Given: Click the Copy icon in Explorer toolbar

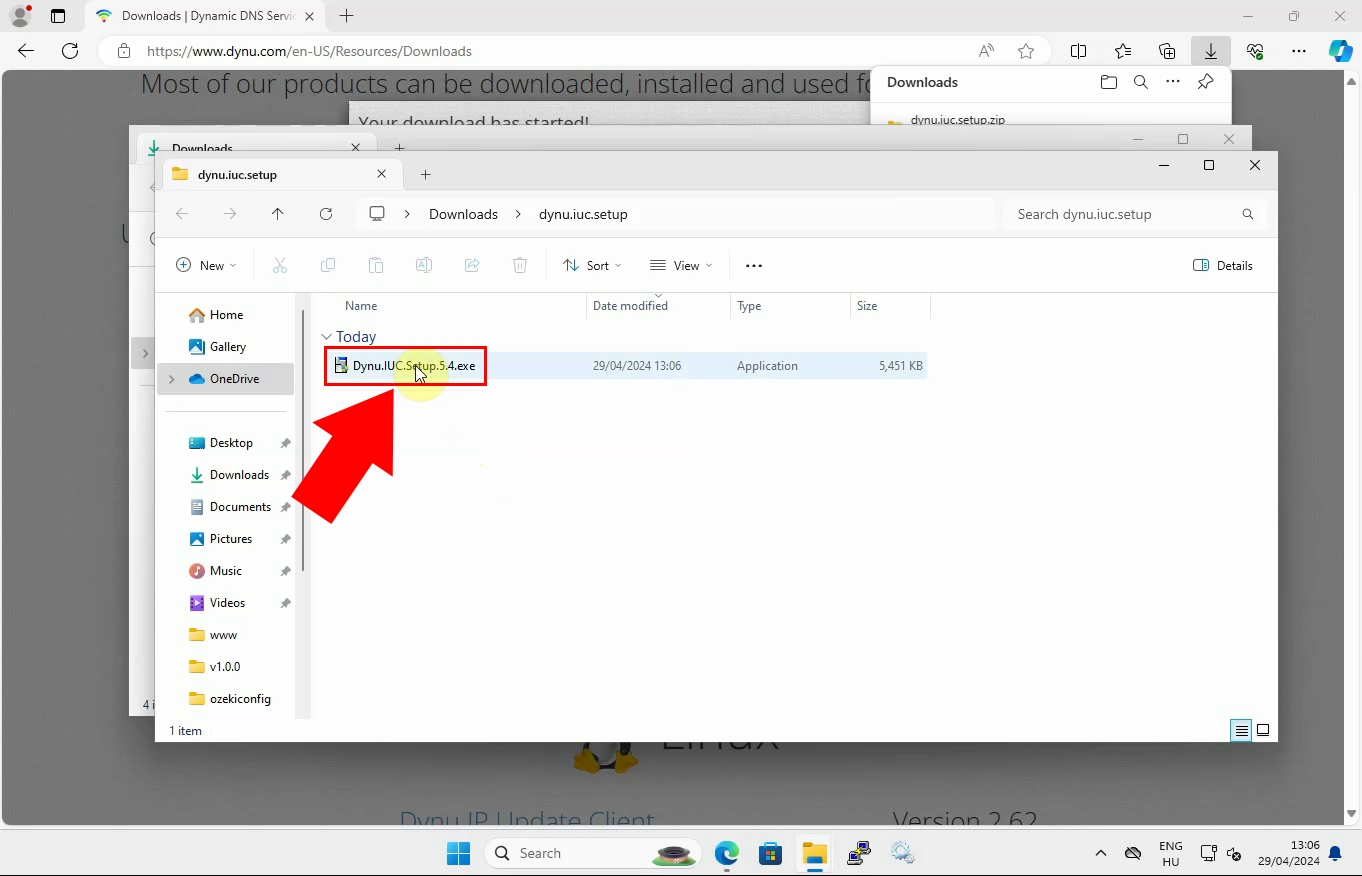Looking at the screenshot, I should click(328, 265).
